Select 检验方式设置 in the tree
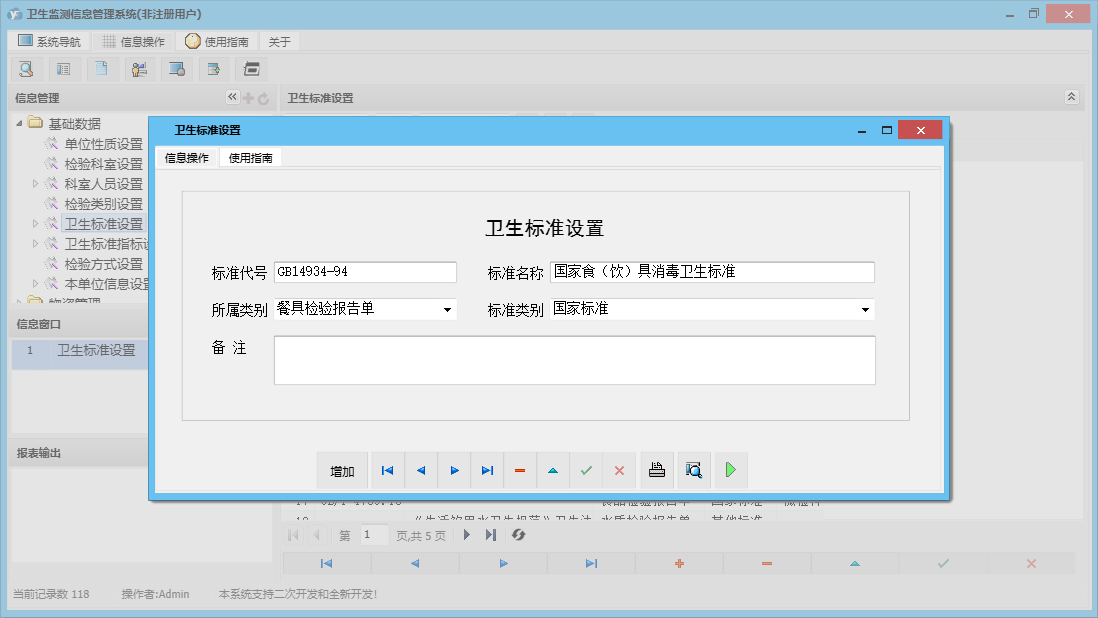This screenshot has width=1098, height=618. 103,264
